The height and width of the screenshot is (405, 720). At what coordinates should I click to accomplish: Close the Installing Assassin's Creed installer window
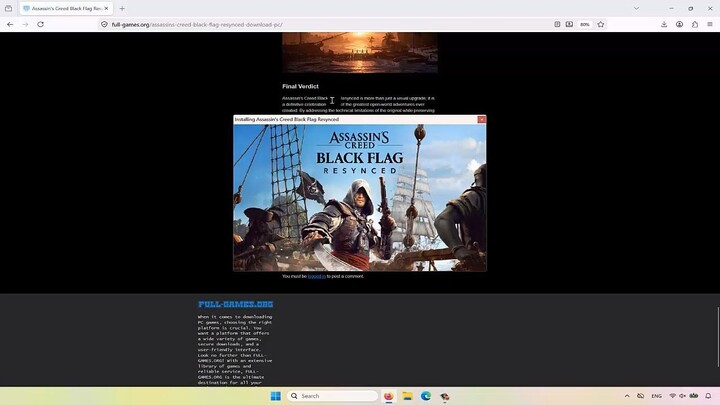point(481,119)
